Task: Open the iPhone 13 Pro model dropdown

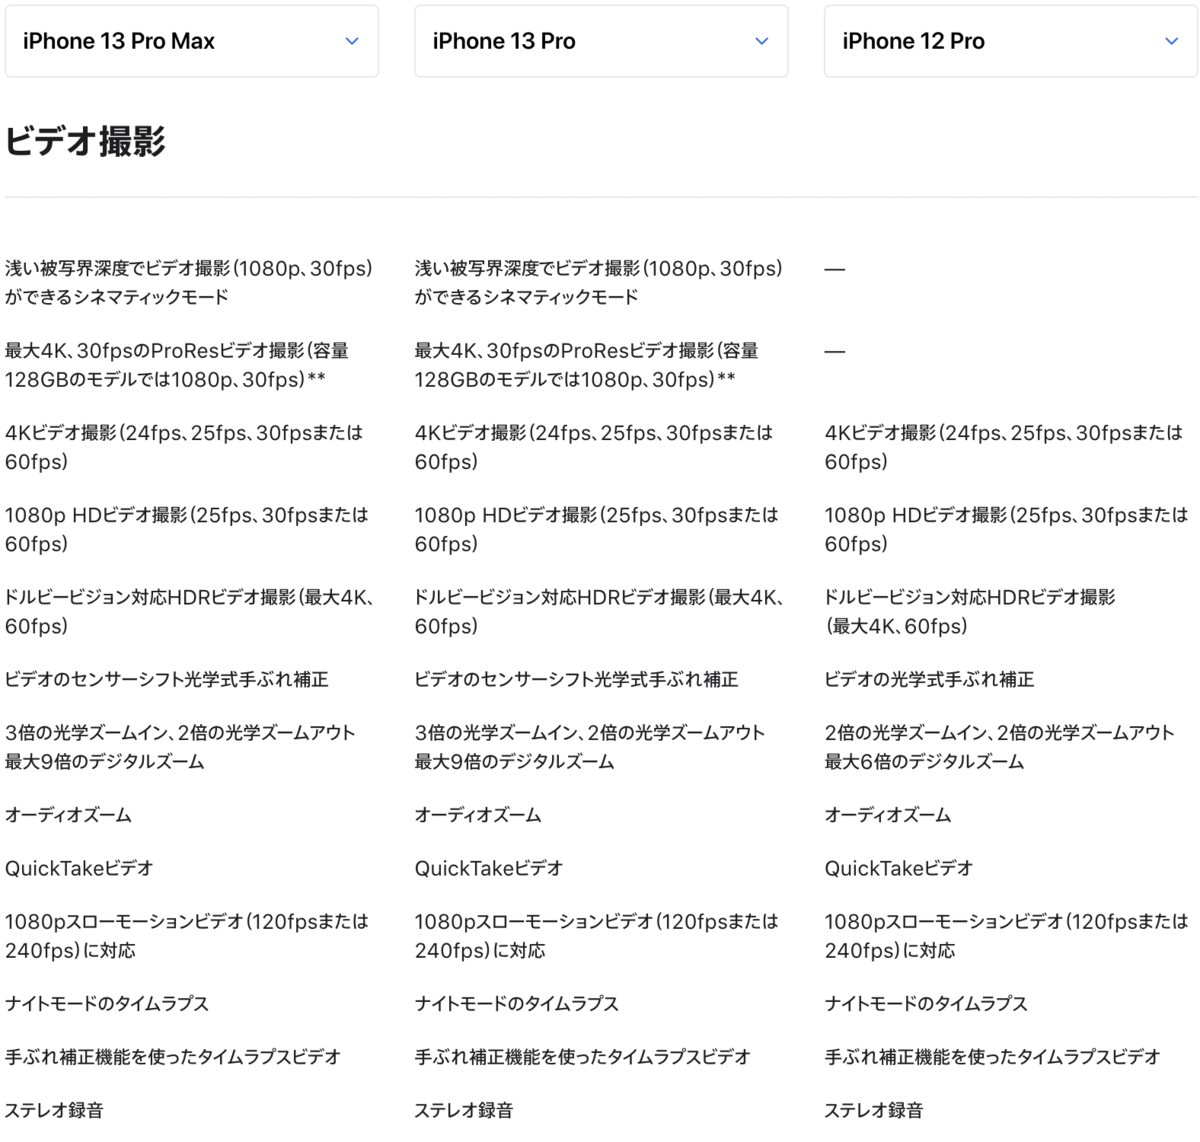Action: click(x=601, y=41)
